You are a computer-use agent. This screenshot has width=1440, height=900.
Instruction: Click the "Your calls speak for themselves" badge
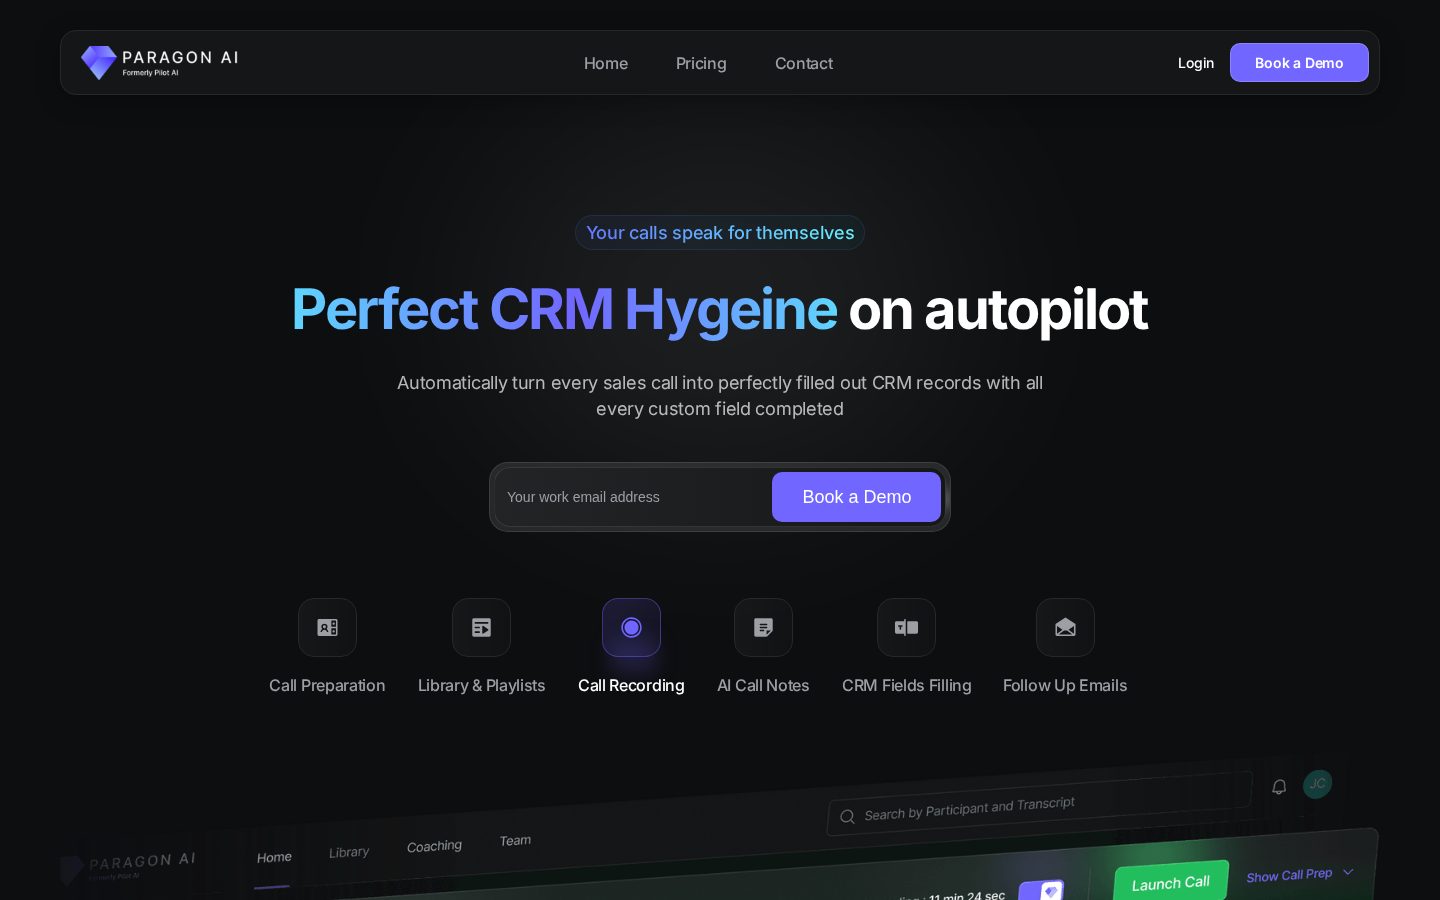point(720,233)
